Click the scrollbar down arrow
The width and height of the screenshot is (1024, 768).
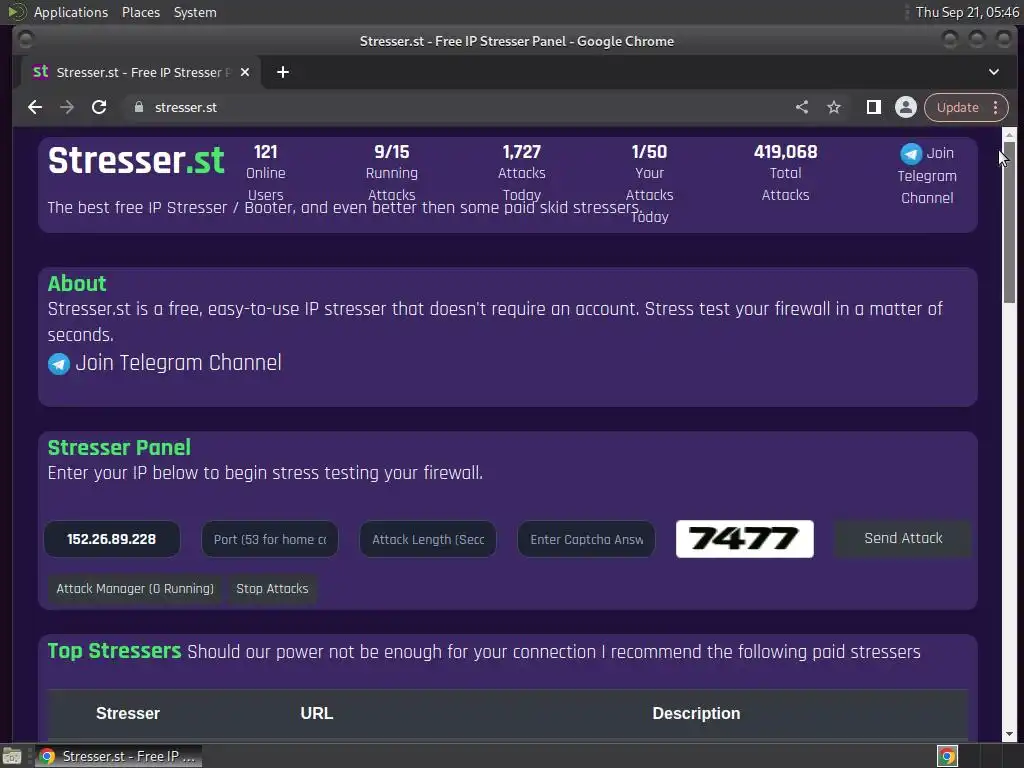coord(1009,734)
